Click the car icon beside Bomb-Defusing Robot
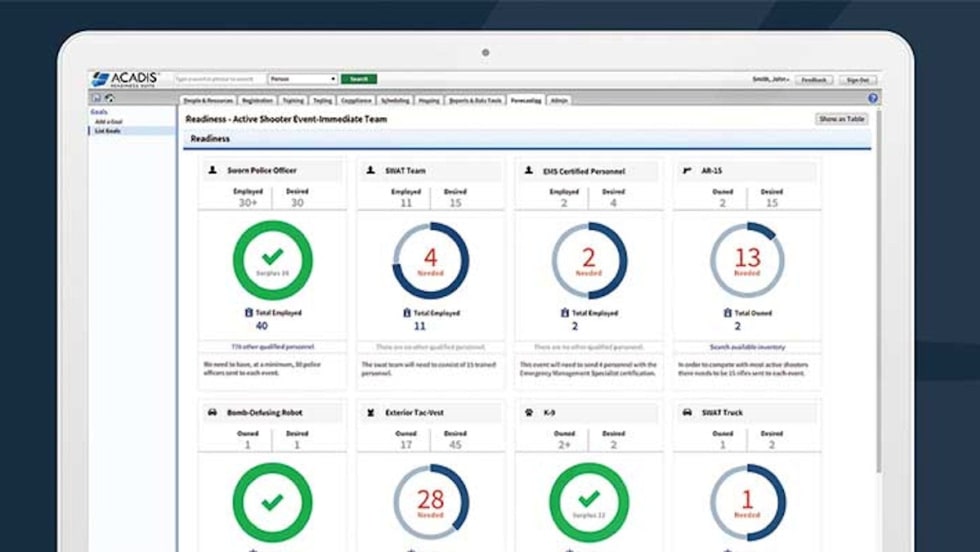Screen dimensions: 980x552 coord(213,412)
